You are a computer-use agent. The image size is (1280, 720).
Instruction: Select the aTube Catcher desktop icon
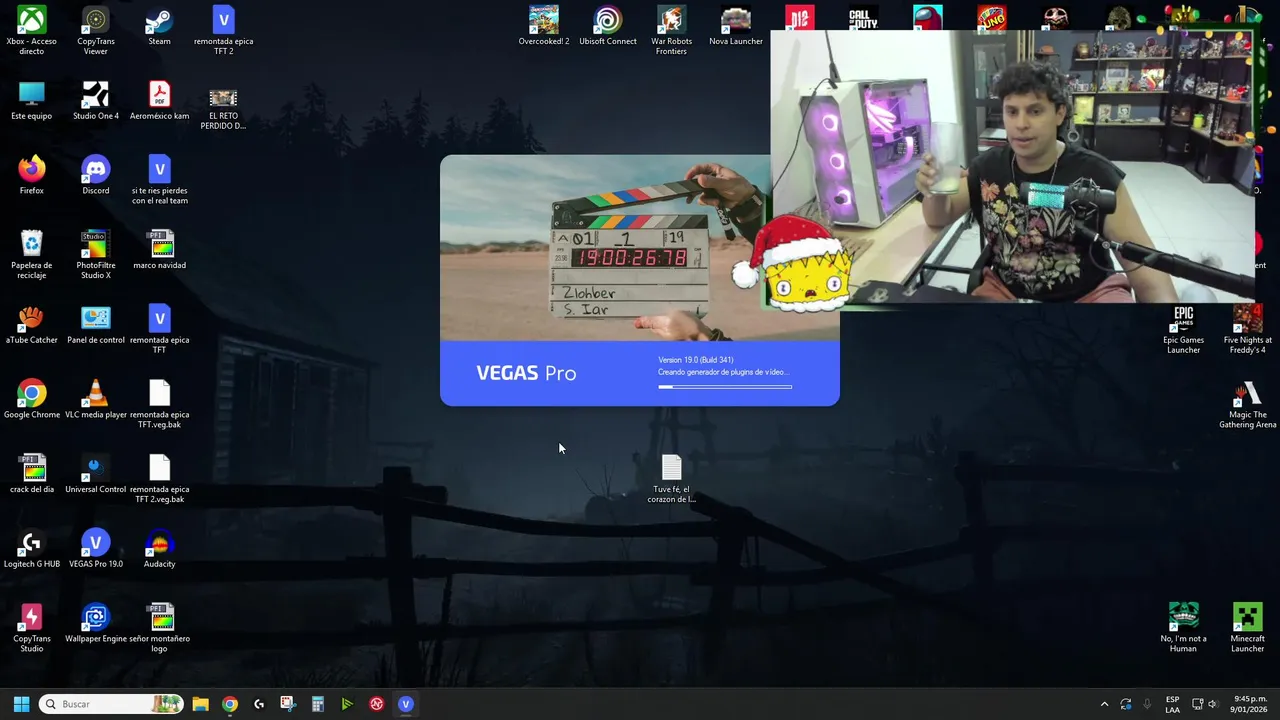pos(32,325)
